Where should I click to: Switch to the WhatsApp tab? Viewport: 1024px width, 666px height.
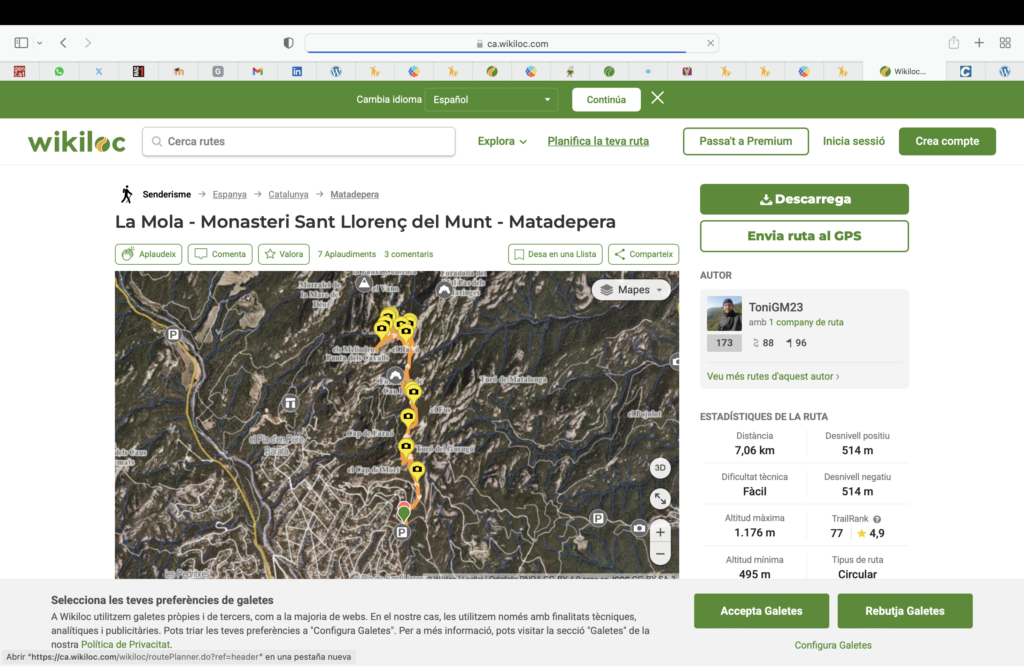(59, 71)
